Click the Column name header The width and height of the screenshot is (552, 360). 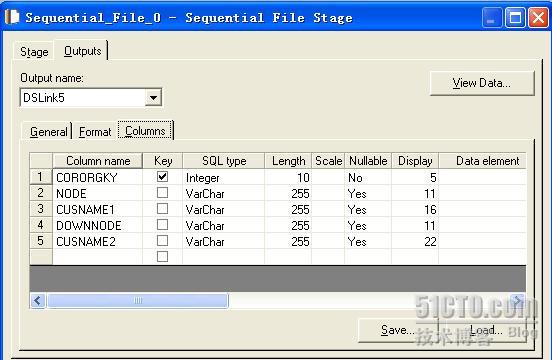[98, 161]
